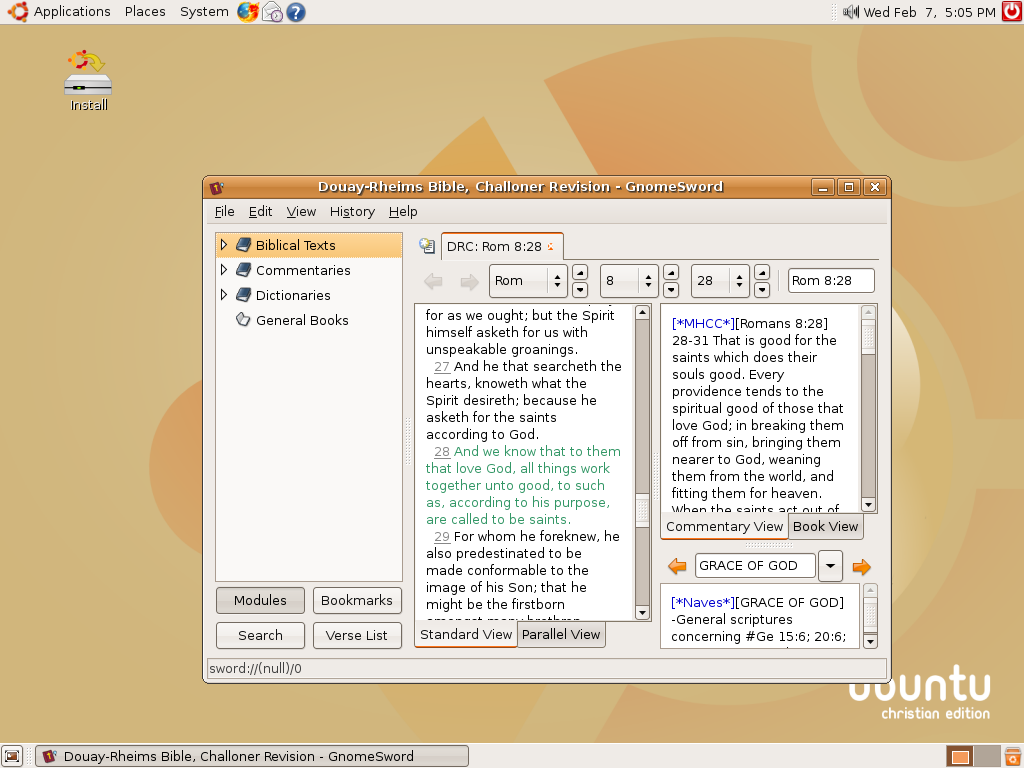Click the clock showing Wed Feb 7
This screenshot has height=768, width=1024.
click(929, 12)
